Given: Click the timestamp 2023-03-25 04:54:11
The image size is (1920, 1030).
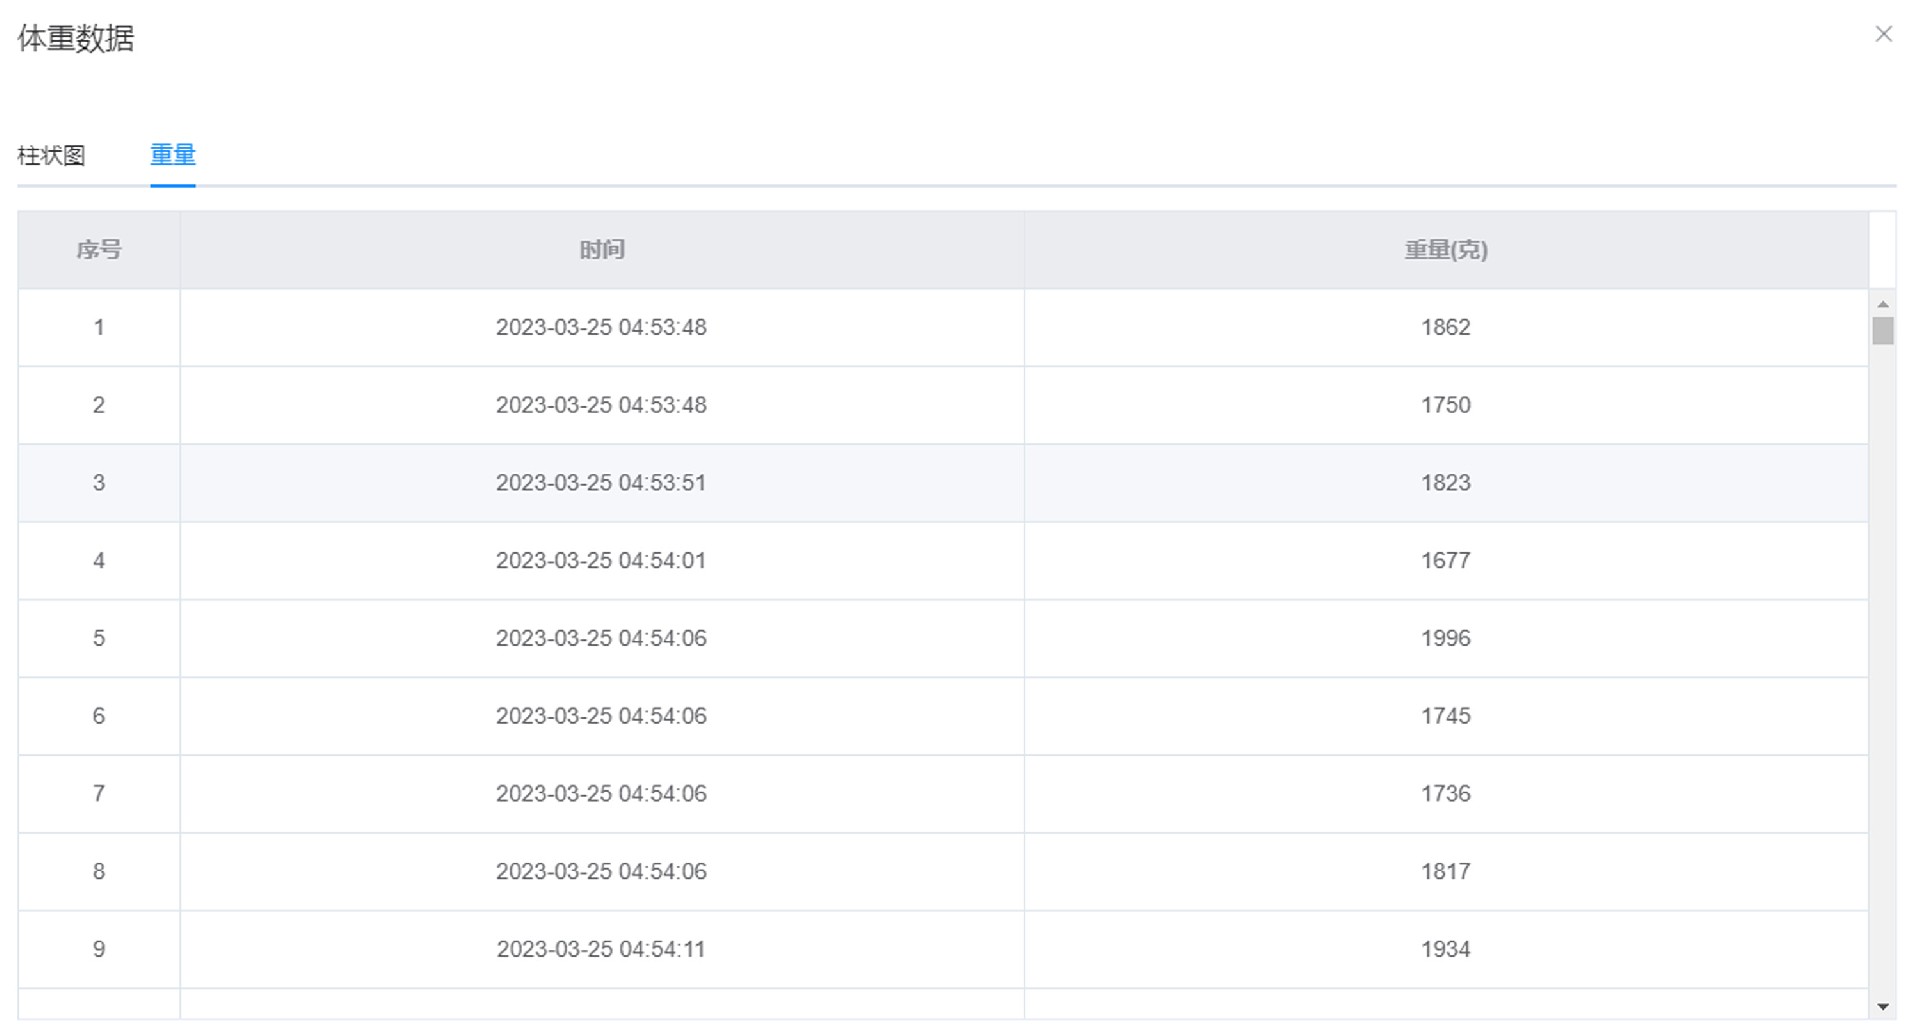Looking at the screenshot, I should [x=601, y=950].
